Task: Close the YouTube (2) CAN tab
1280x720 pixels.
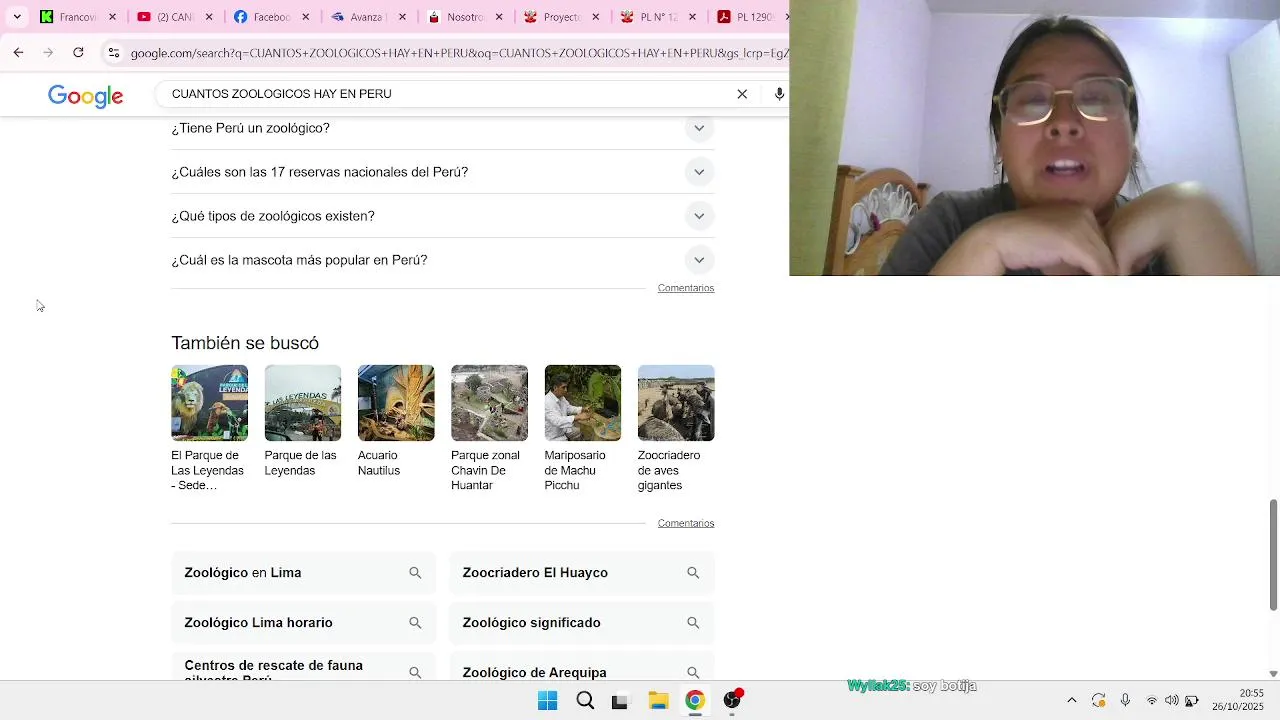Action: click(x=209, y=17)
